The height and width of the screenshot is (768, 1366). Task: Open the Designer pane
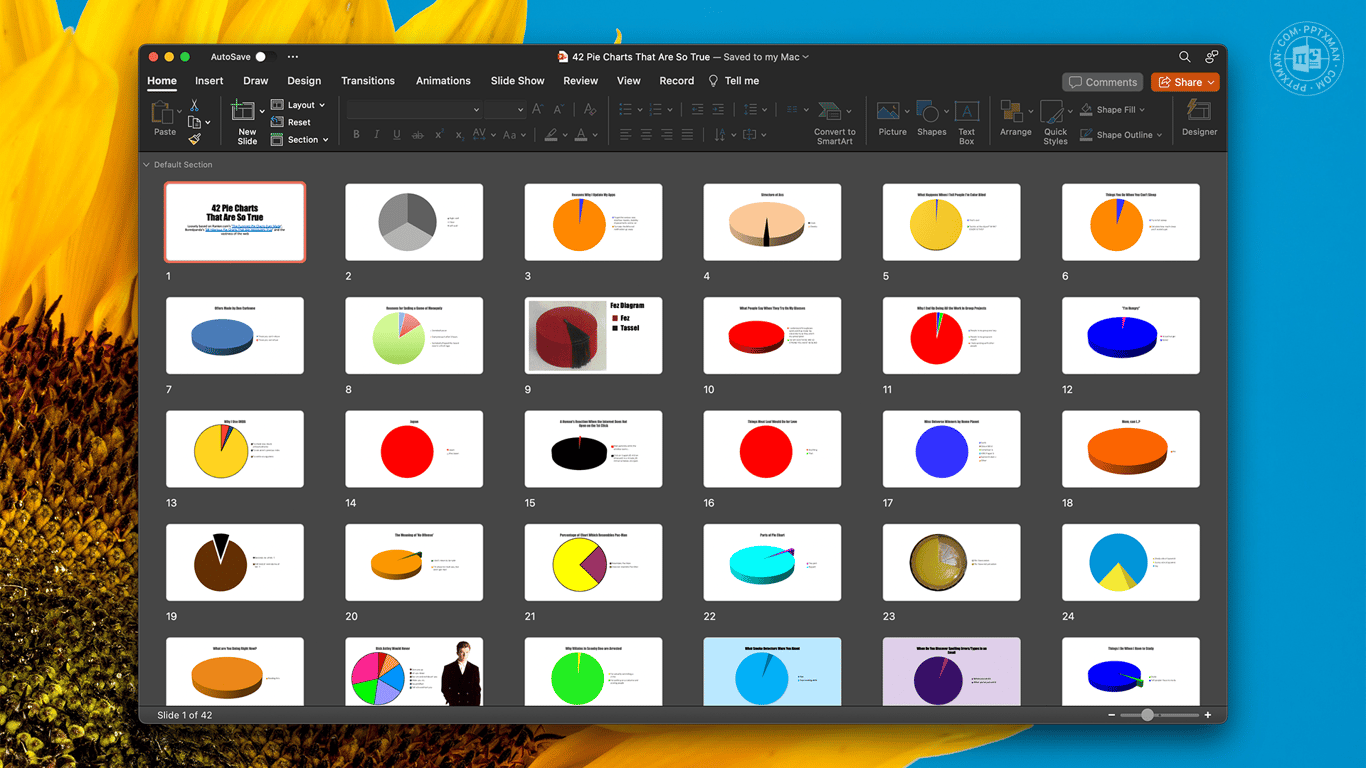(x=1199, y=118)
